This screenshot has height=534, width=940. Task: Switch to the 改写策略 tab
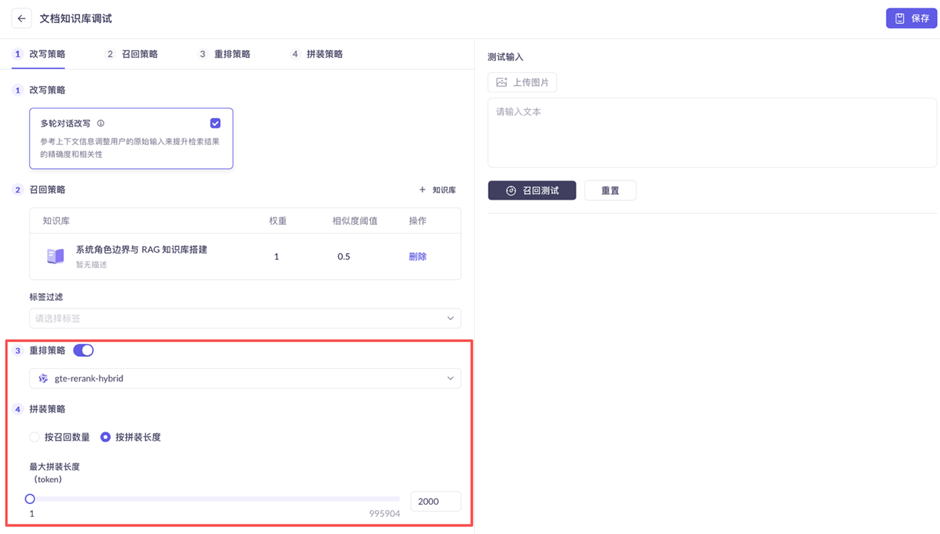pyautogui.click(x=40, y=54)
